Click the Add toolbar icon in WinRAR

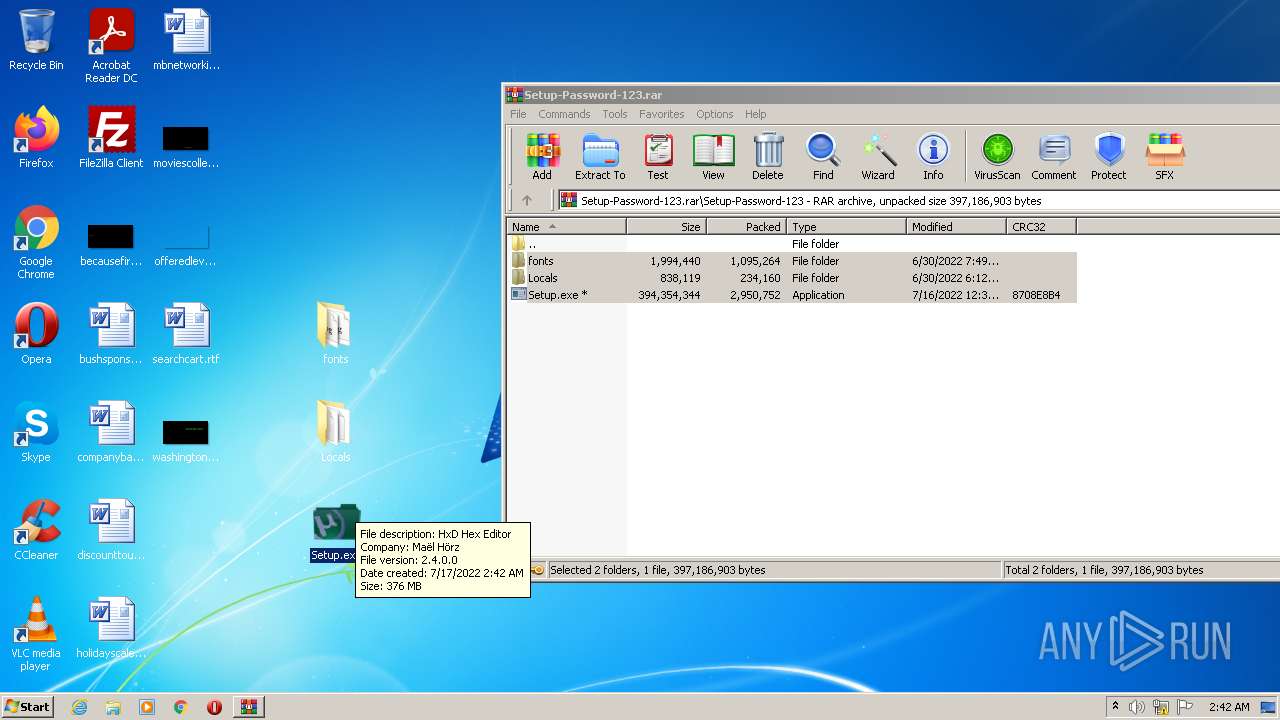pos(542,157)
